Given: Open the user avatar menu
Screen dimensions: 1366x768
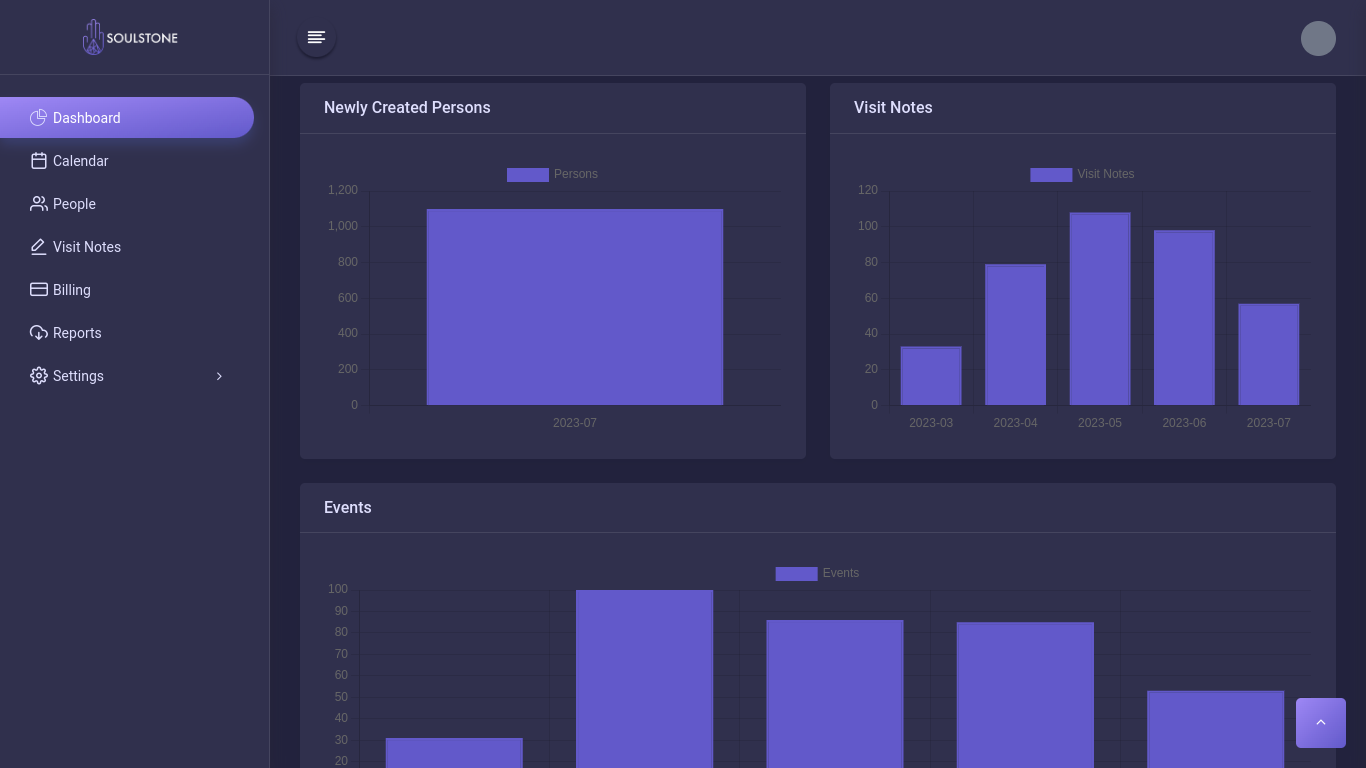Looking at the screenshot, I should 1318,38.
